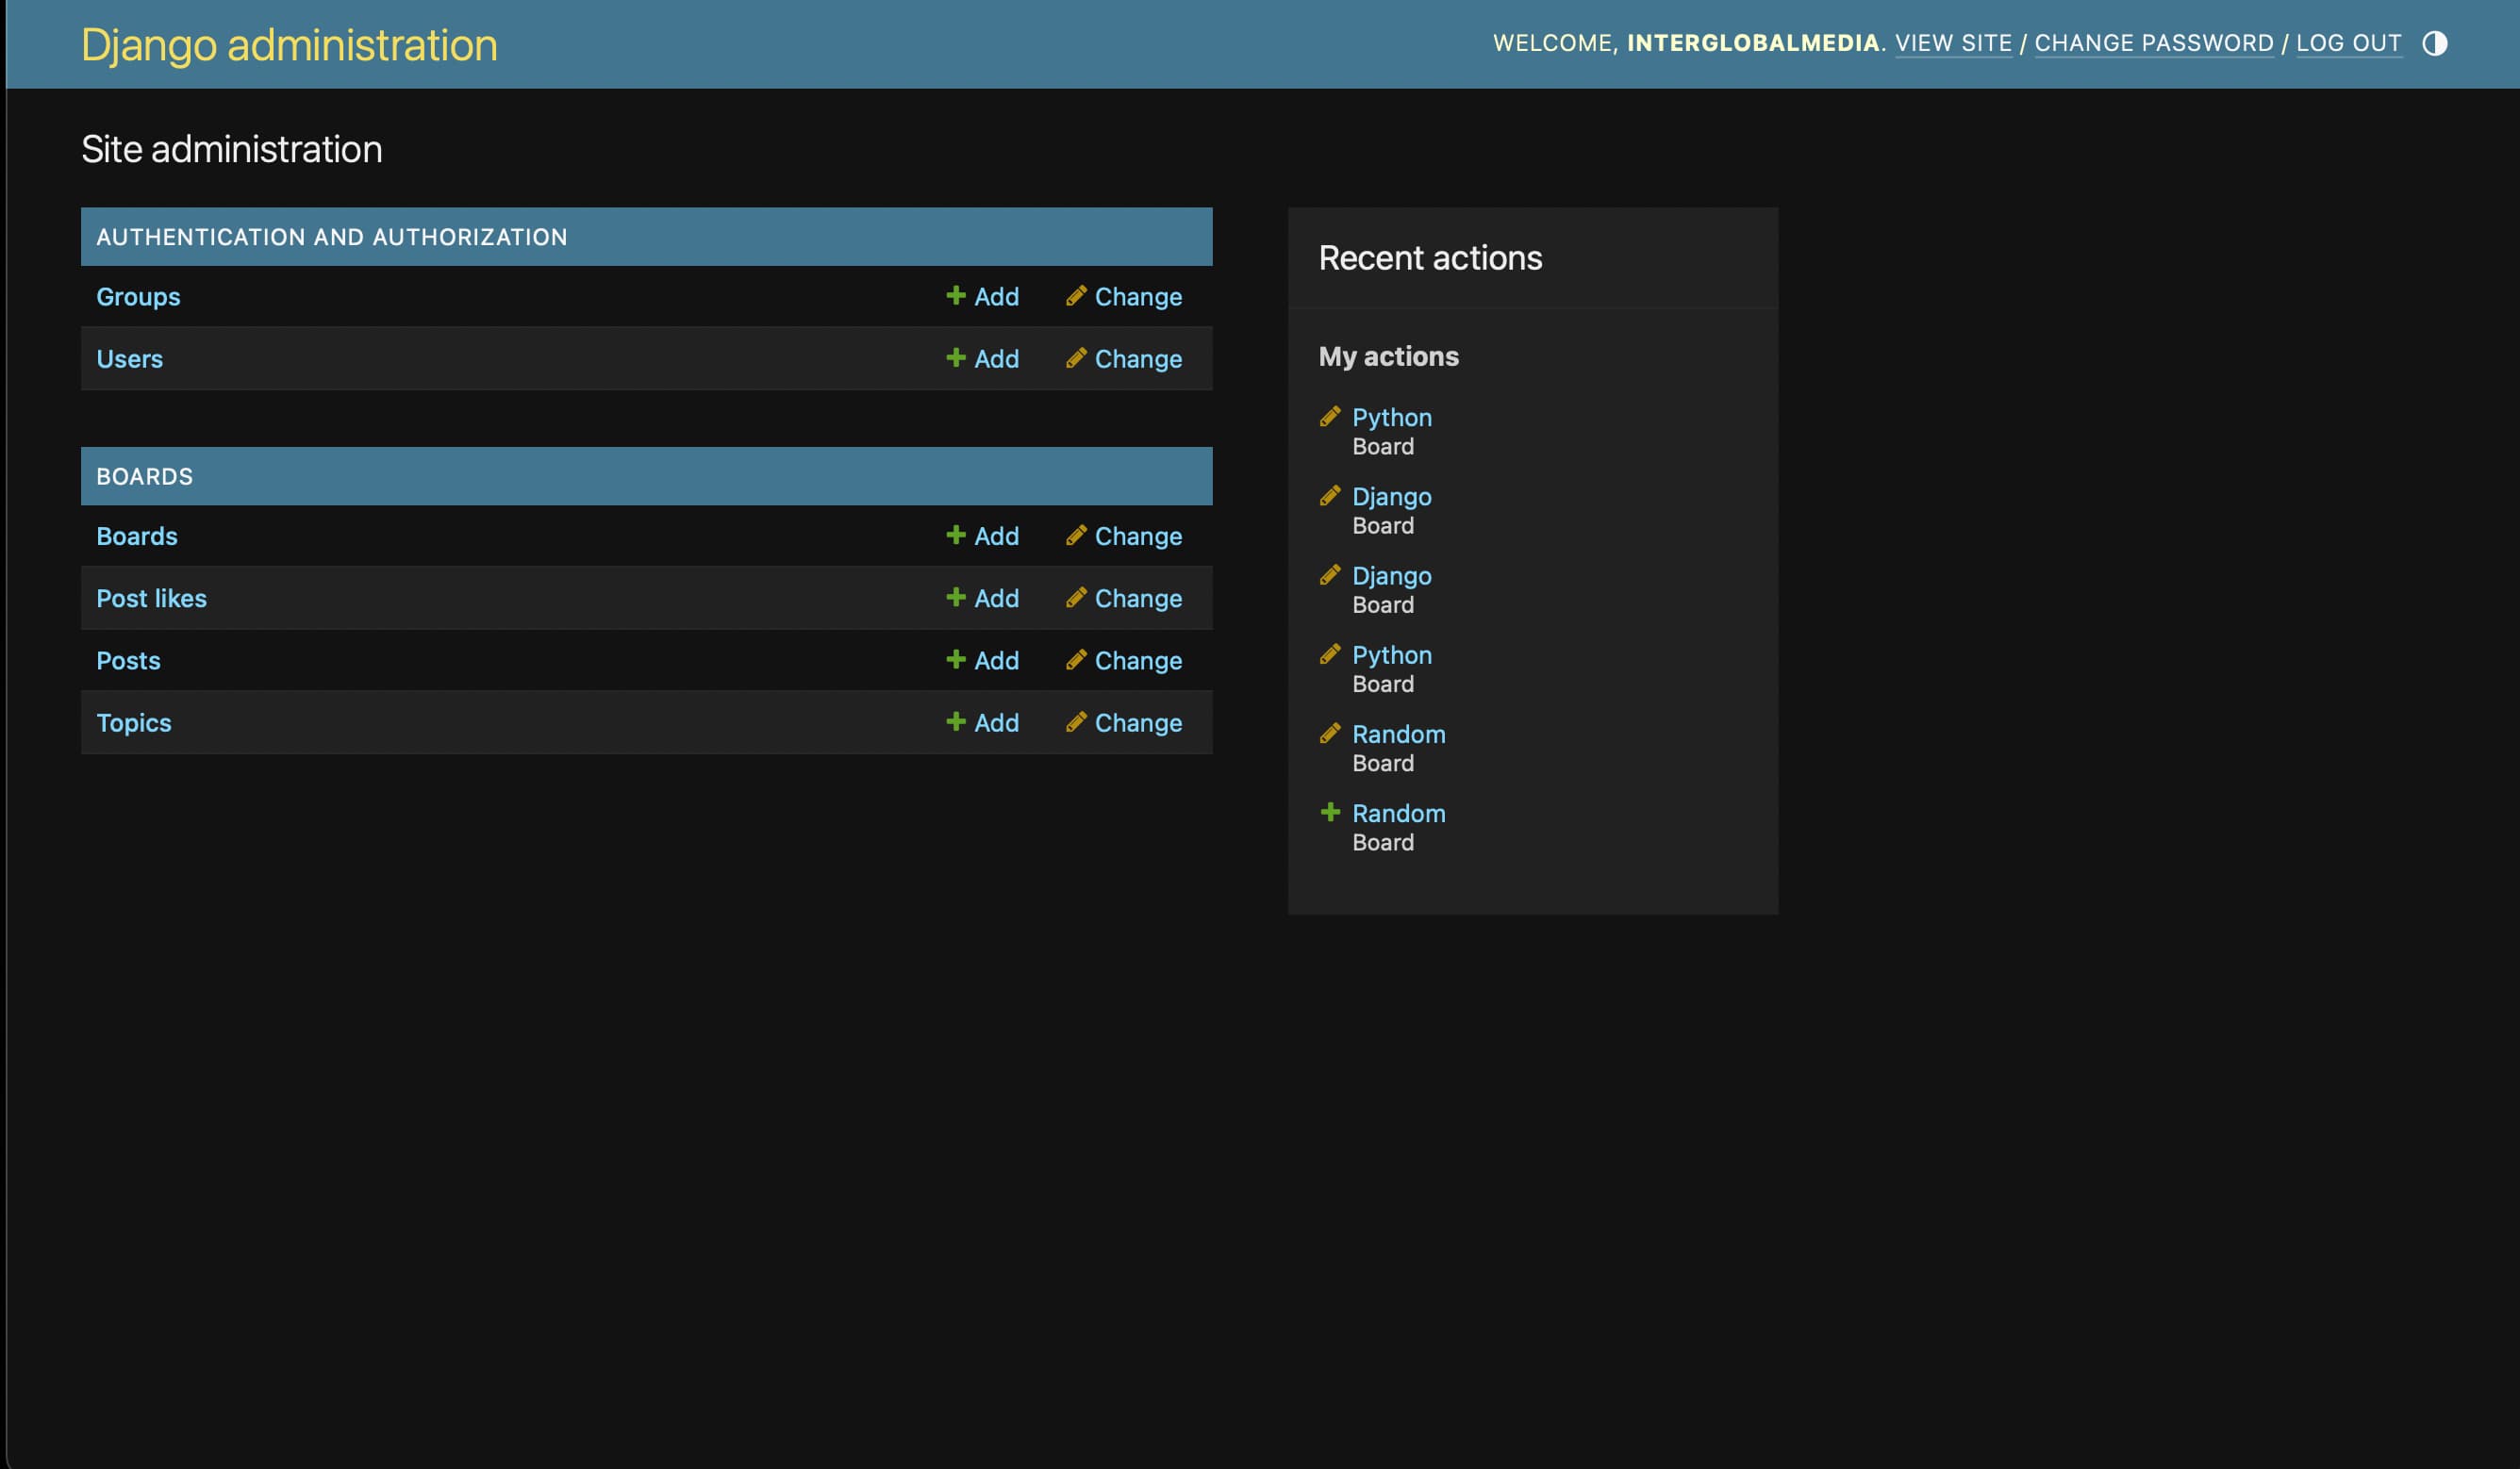Open the Change Password link
This screenshot has width=2520, height=1469.
2153,43
